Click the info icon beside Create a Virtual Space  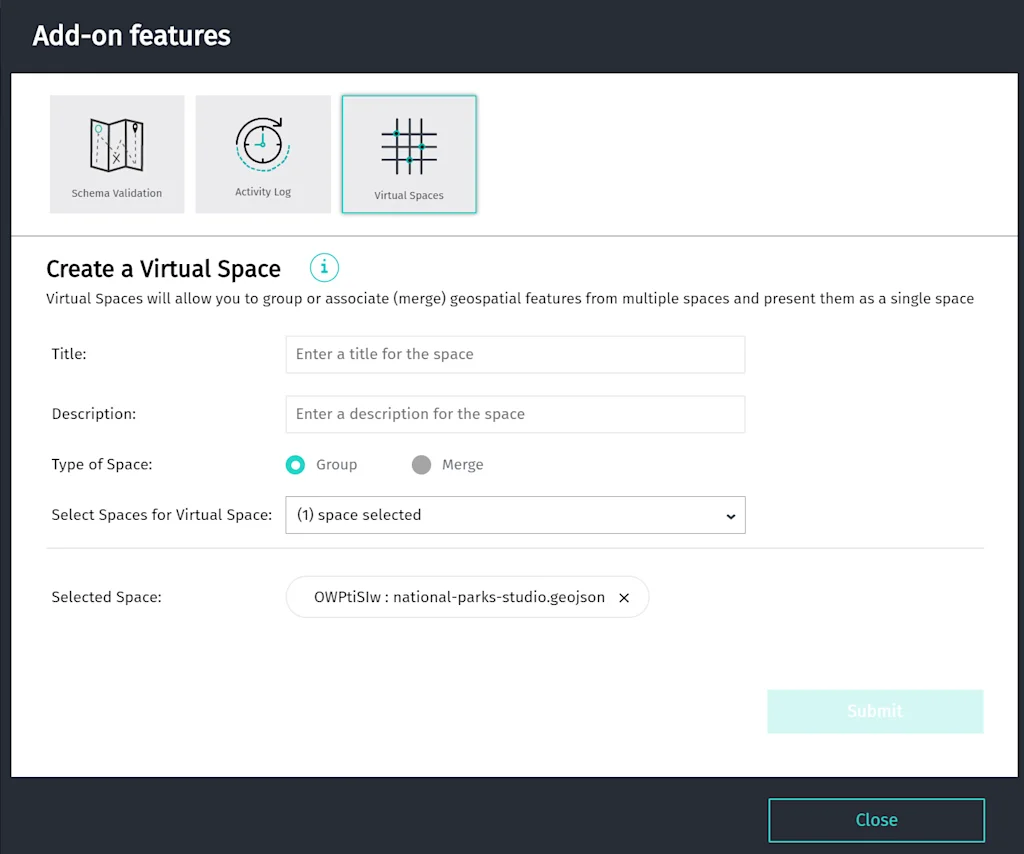(324, 268)
